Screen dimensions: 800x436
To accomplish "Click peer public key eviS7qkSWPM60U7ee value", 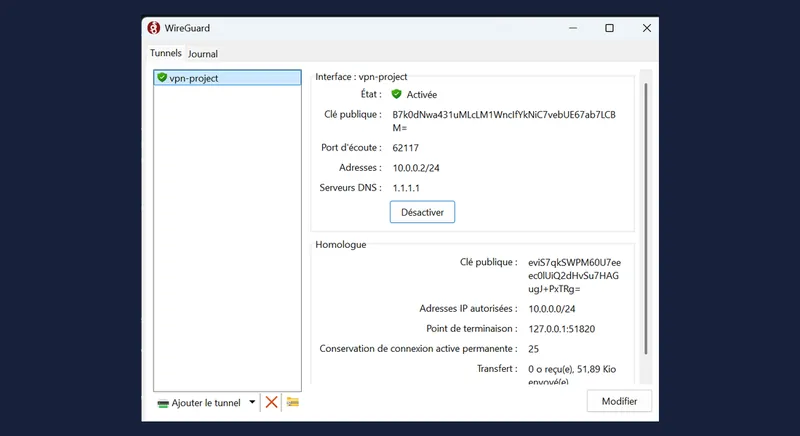I will point(574,276).
